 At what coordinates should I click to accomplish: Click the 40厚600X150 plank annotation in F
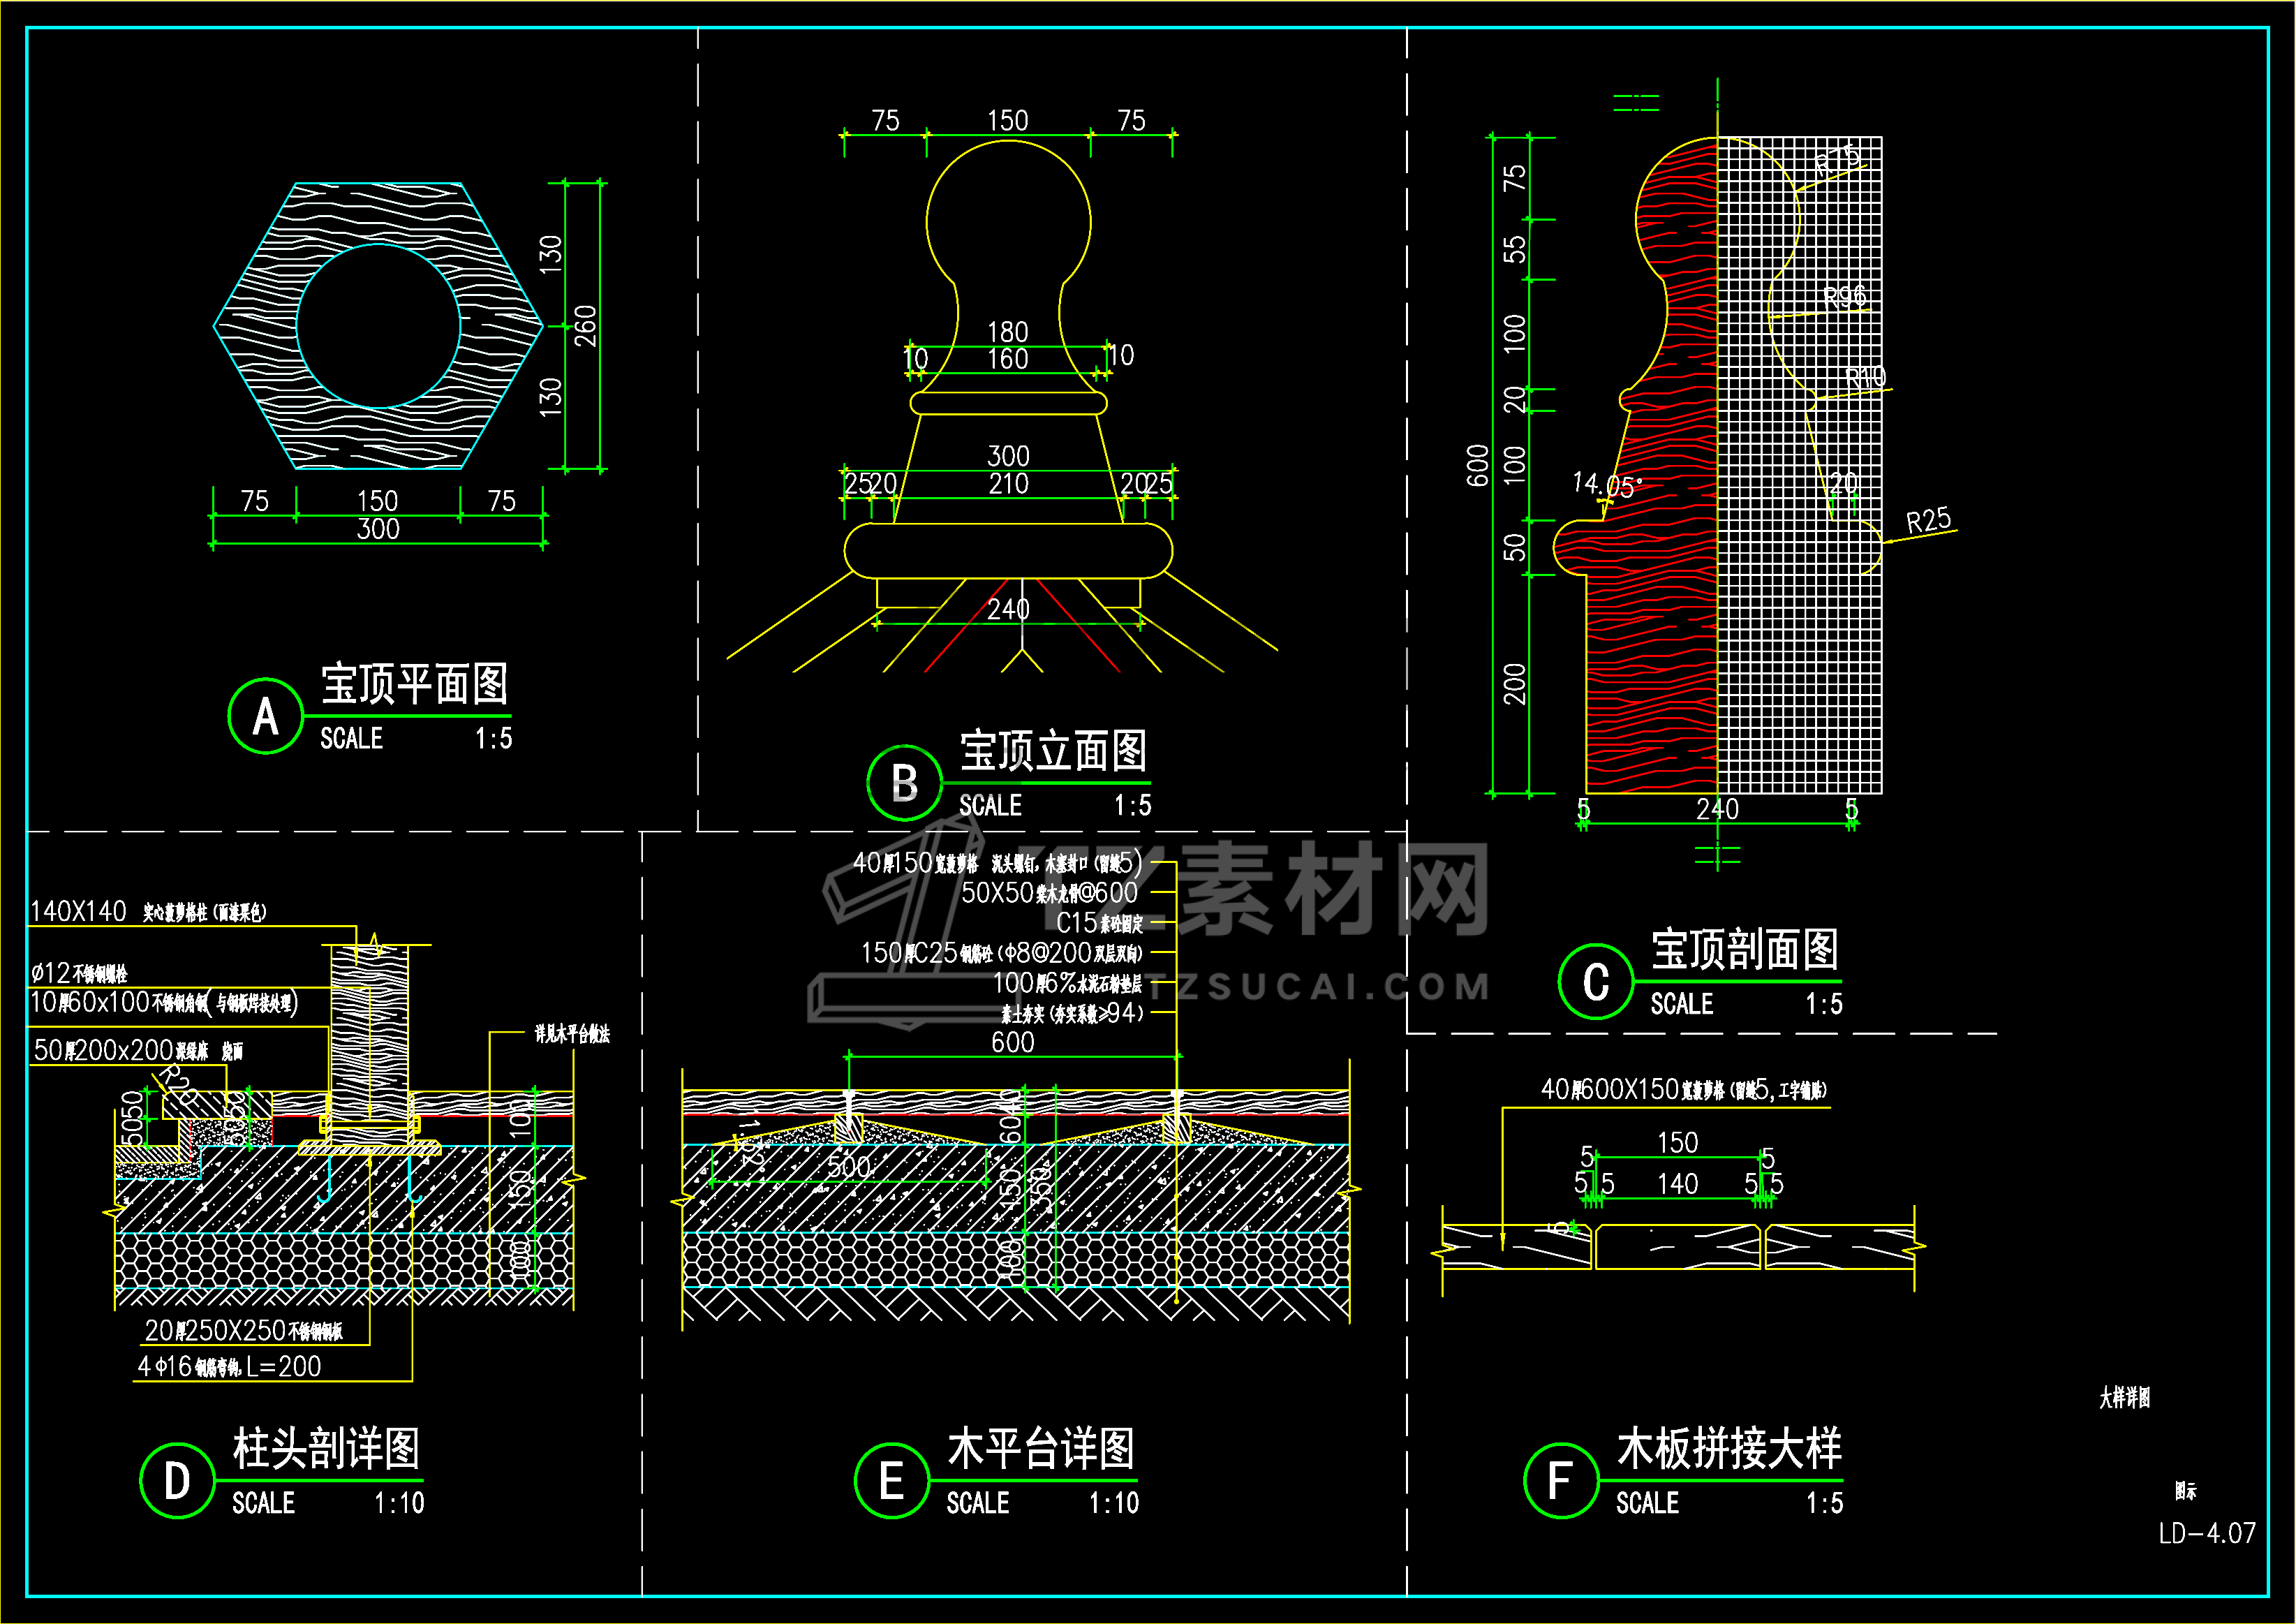tap(1683, 1089)
